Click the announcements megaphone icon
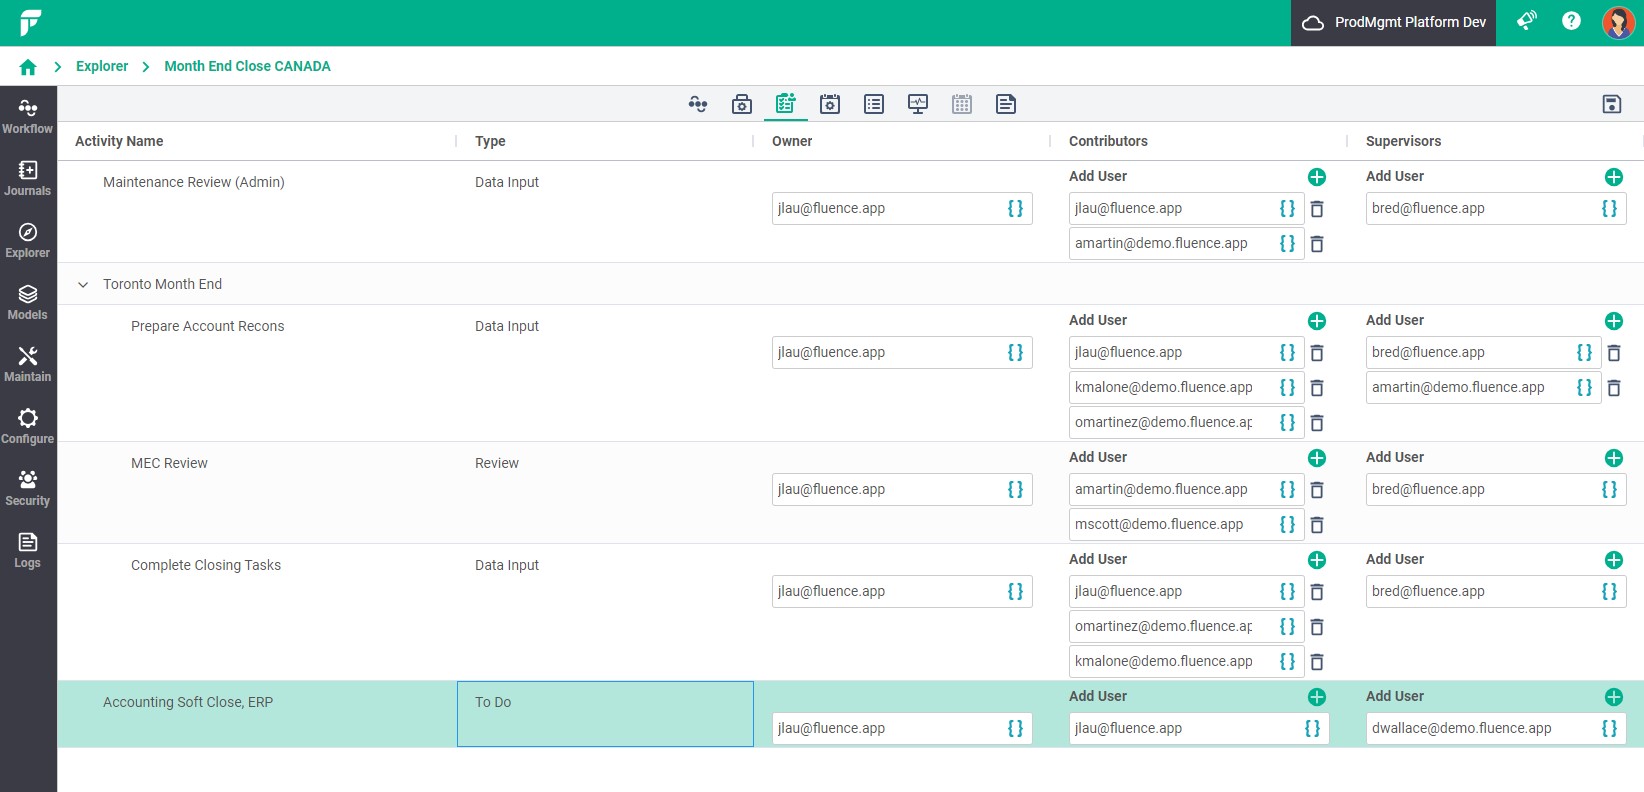Viewport: 1644px width, 792px height. point(1526,21)
